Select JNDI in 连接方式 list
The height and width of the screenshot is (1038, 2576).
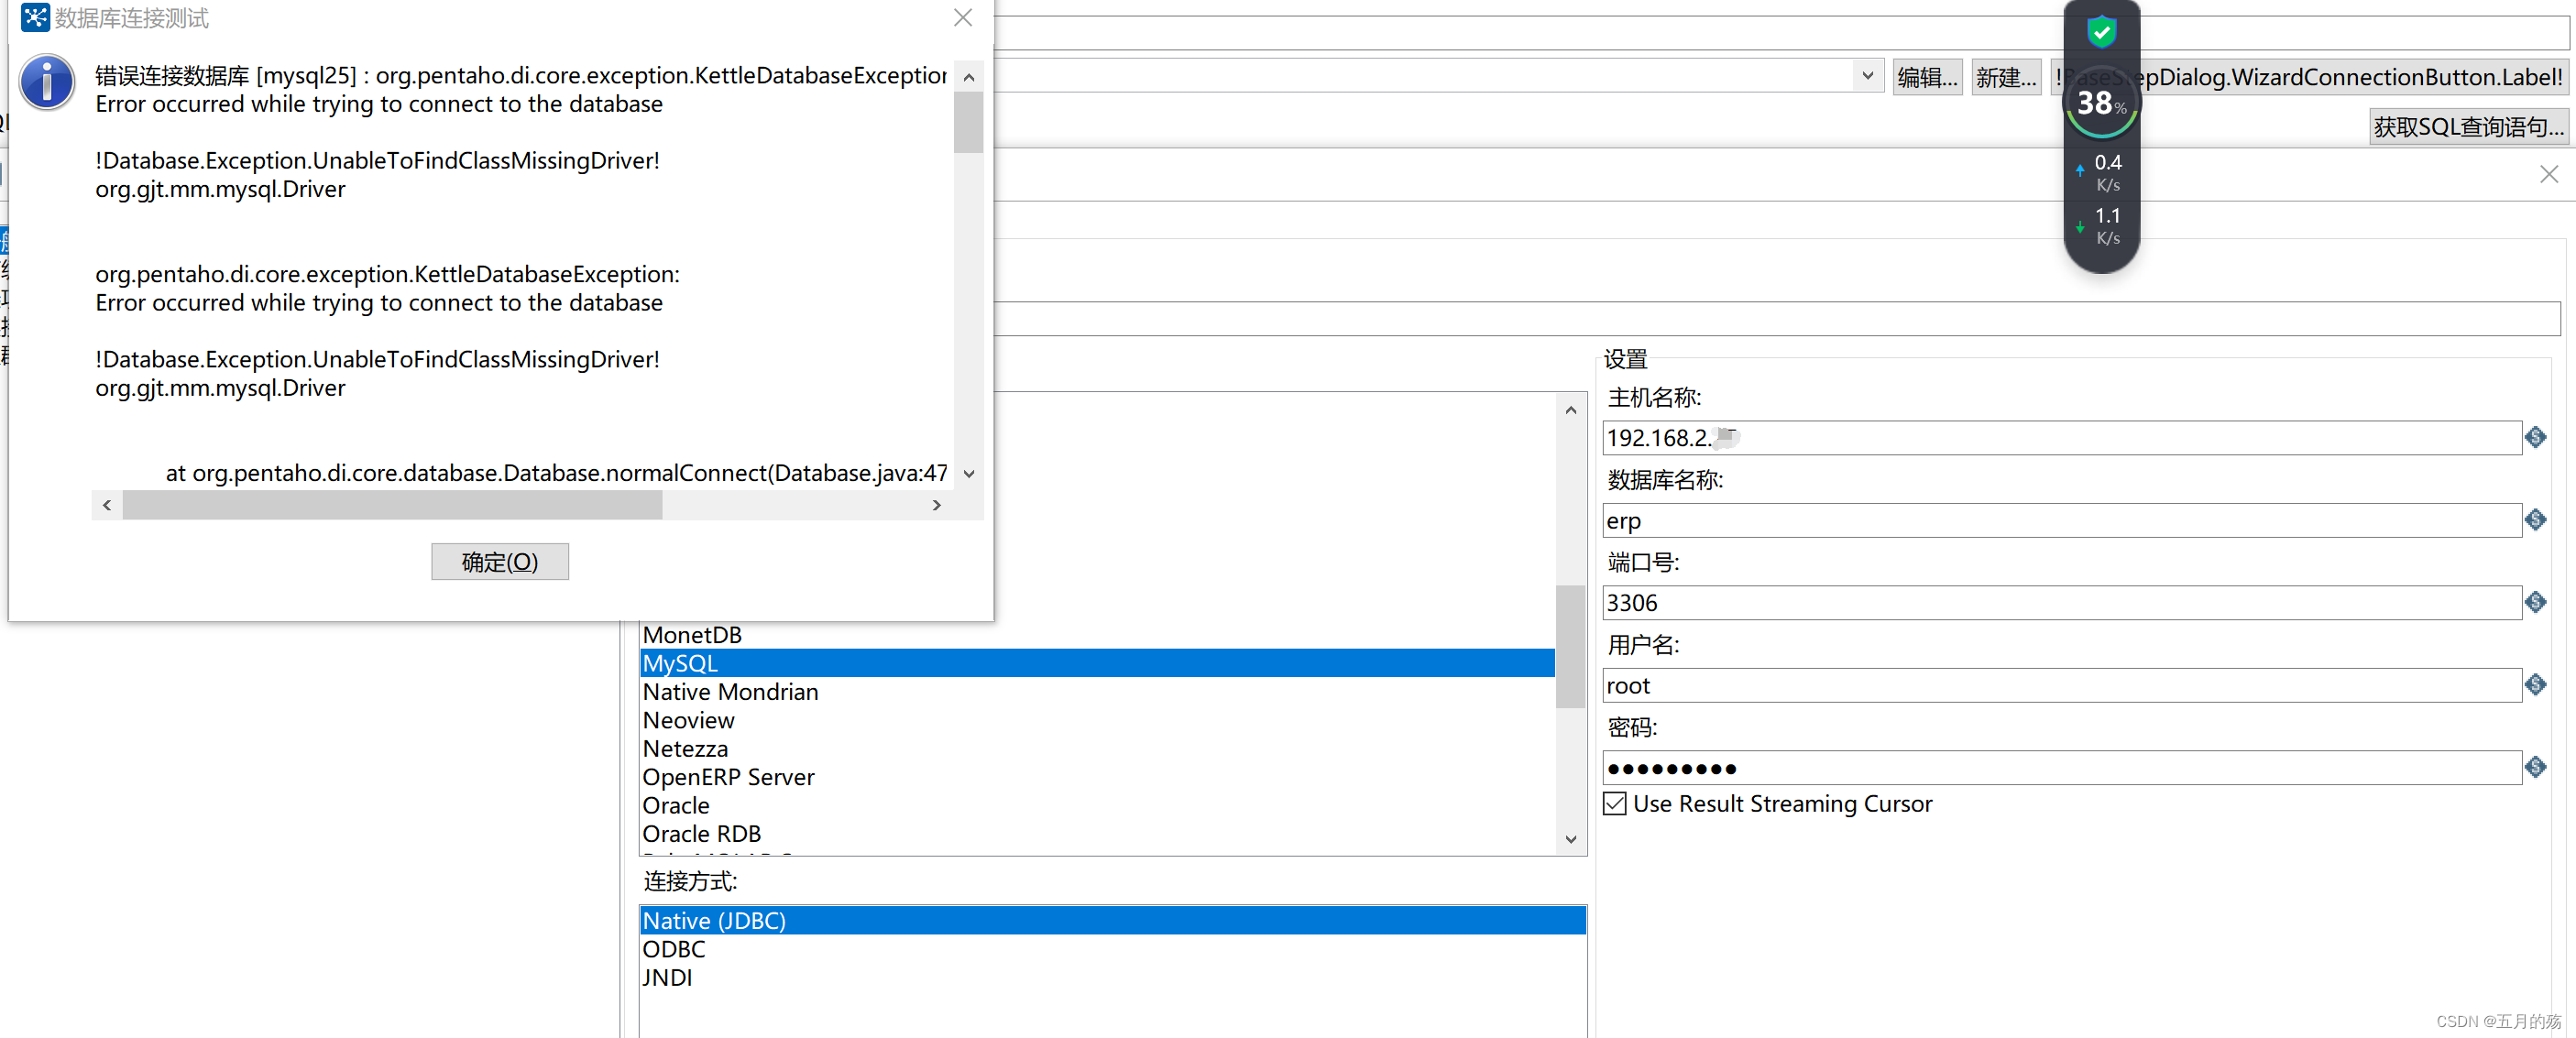(668, 977)
